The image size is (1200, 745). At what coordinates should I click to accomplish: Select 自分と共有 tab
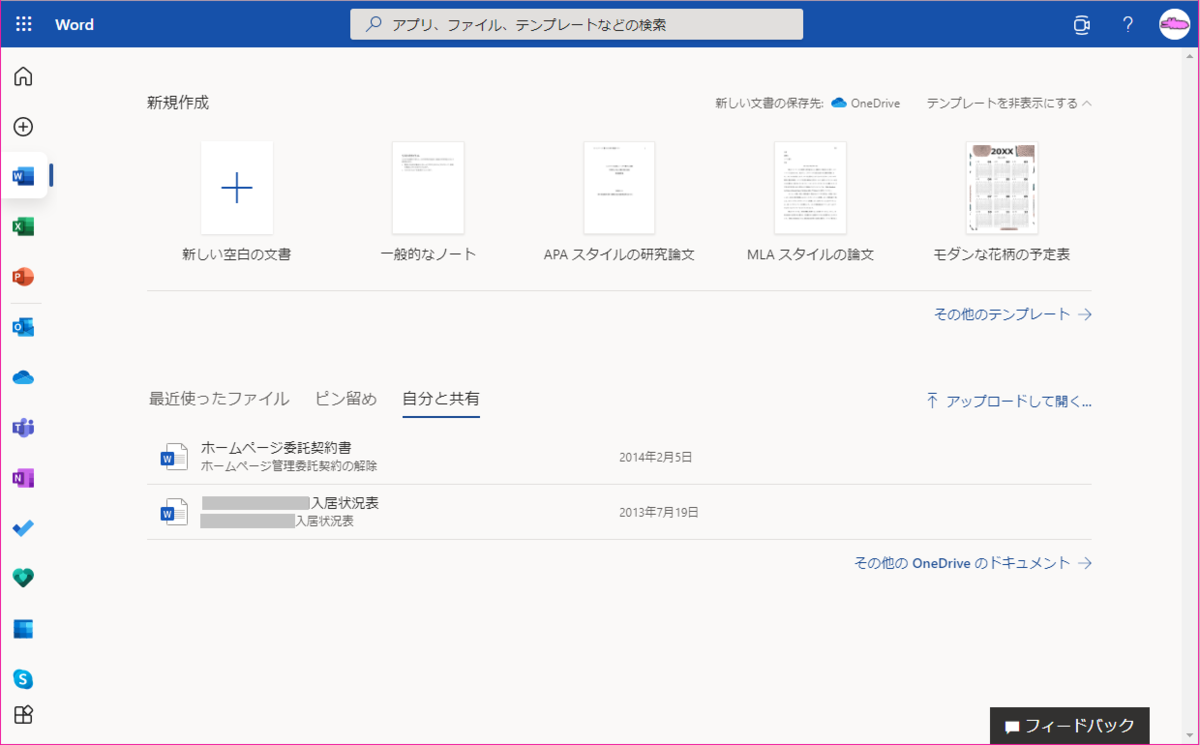(x=440, y=399)
